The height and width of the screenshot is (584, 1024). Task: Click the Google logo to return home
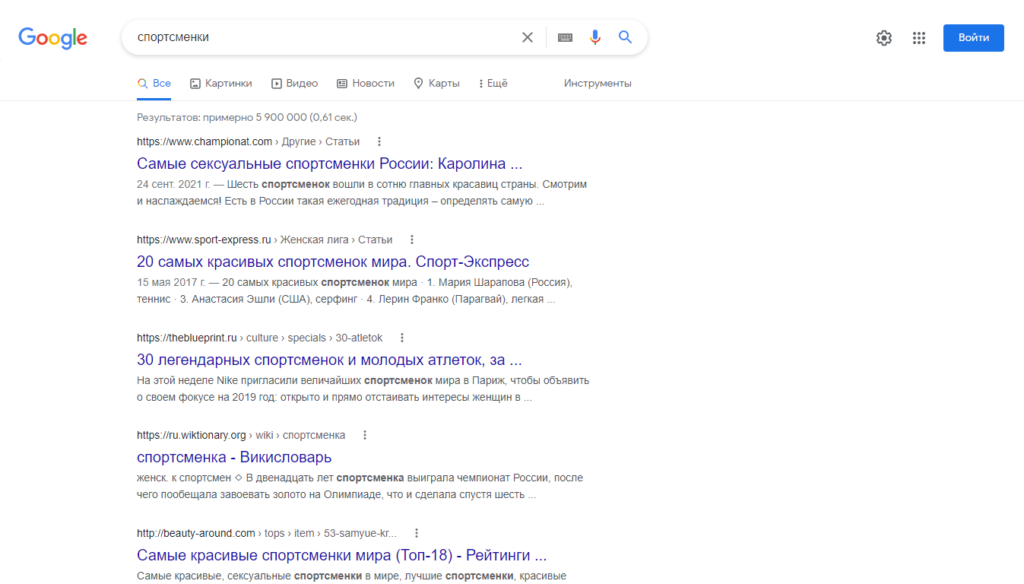point(52,37)
